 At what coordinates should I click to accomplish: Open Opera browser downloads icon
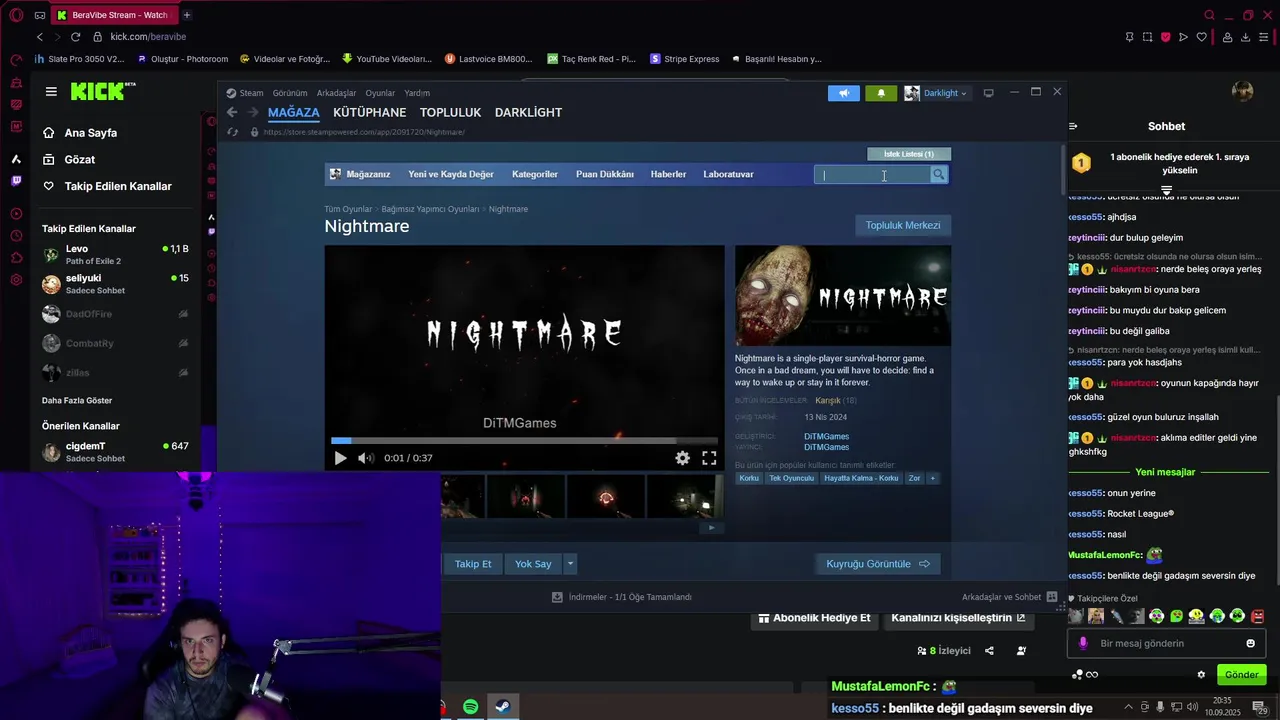click(1245, 37)
